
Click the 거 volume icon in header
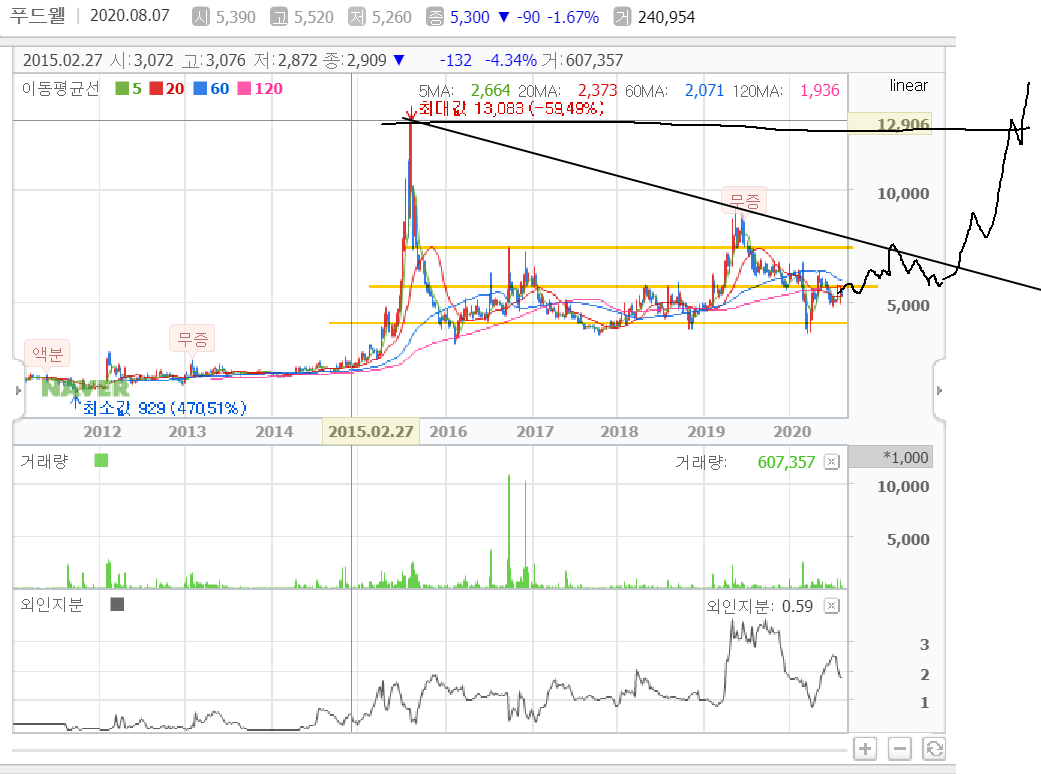coord(622,17)
